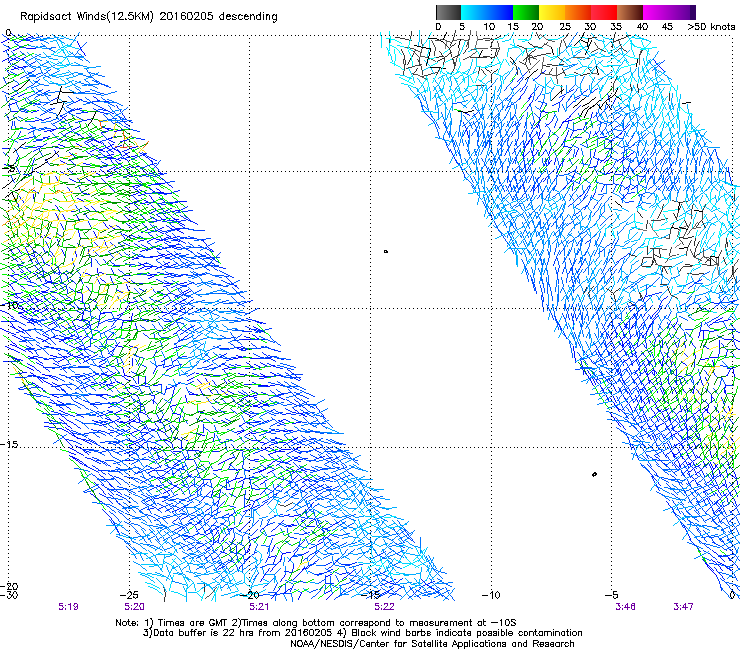Click the '>50 knots' legend label
The height and width of the screenshot is (650, 740).
[711, 27]
